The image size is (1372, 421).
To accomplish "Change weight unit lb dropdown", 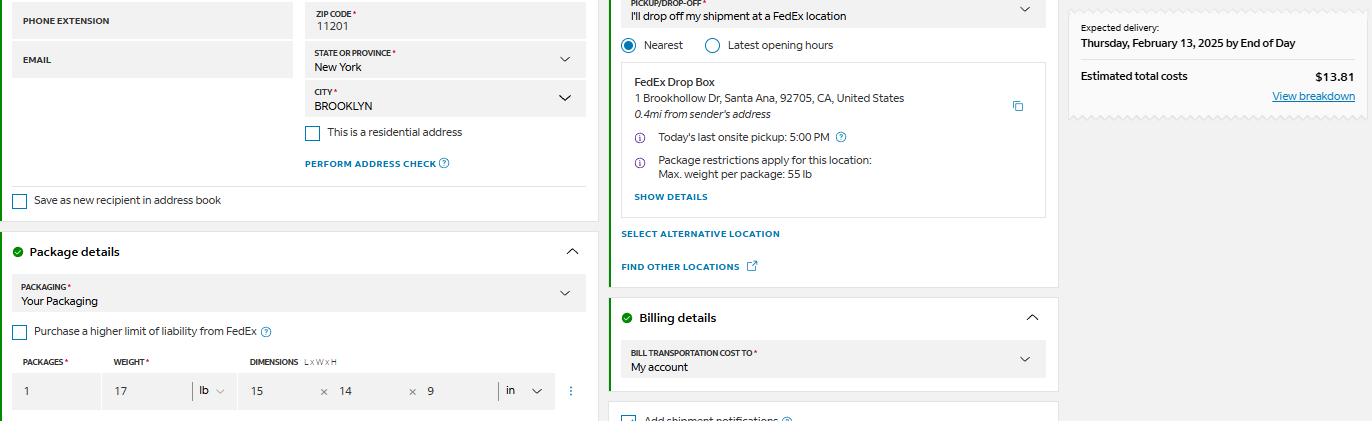I will (x=211, y=391).
